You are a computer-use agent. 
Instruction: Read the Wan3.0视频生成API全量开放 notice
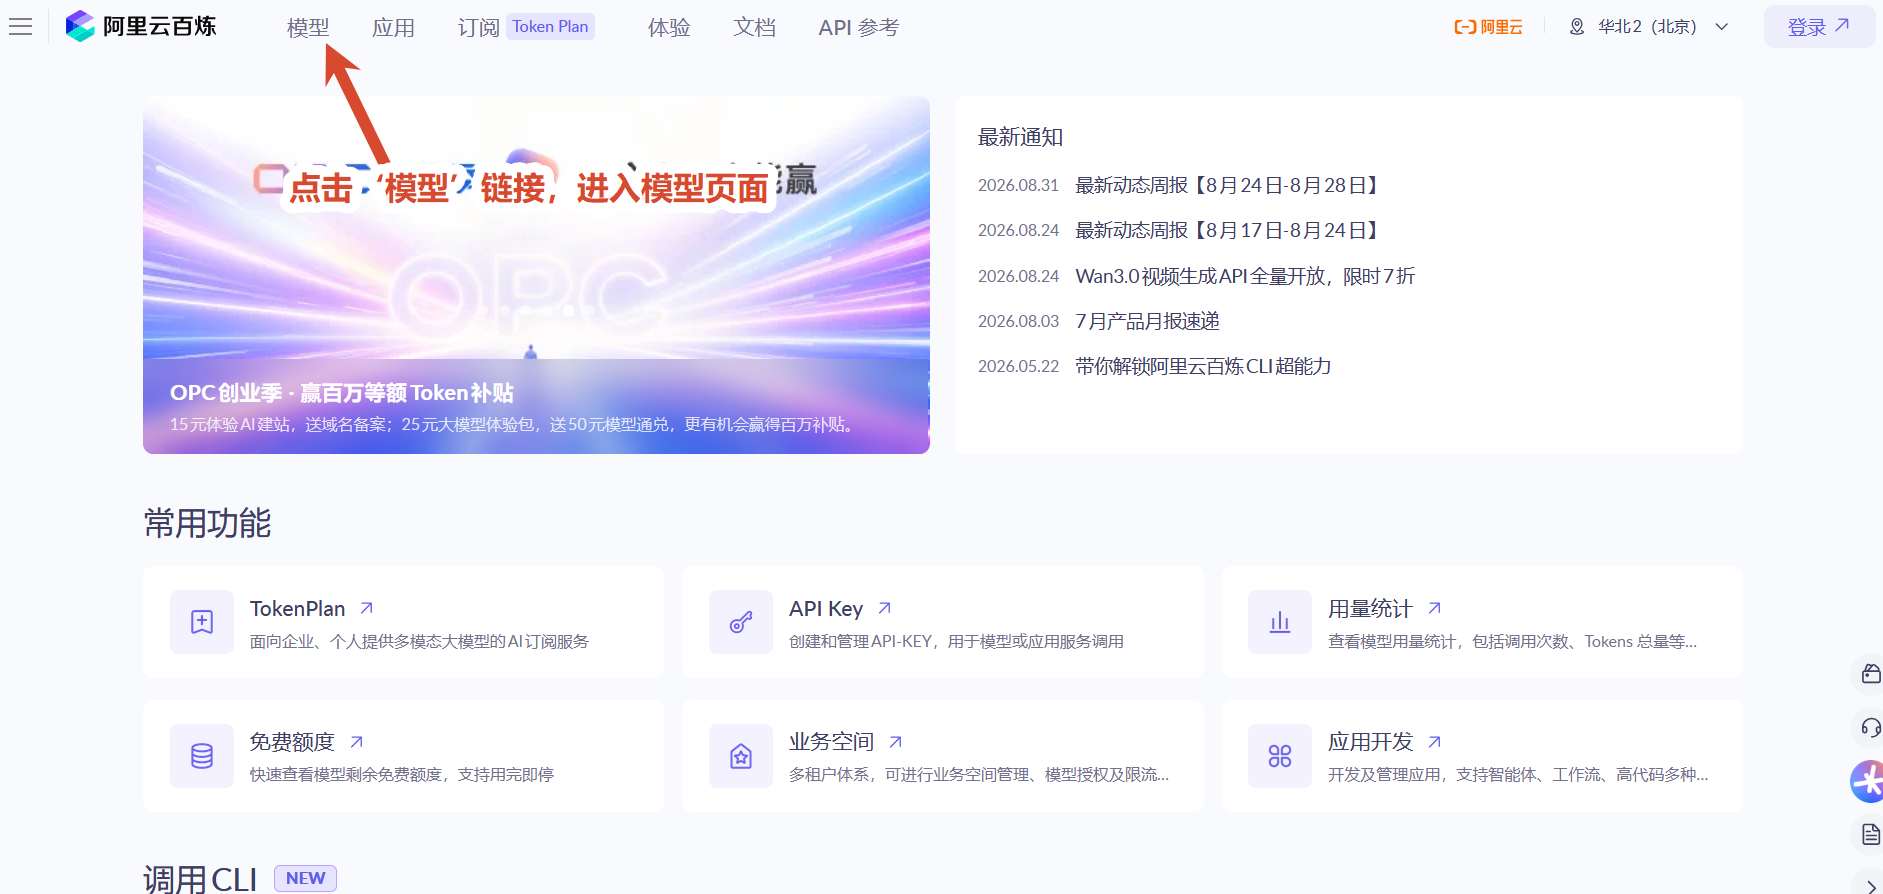tap(1245, 276)
